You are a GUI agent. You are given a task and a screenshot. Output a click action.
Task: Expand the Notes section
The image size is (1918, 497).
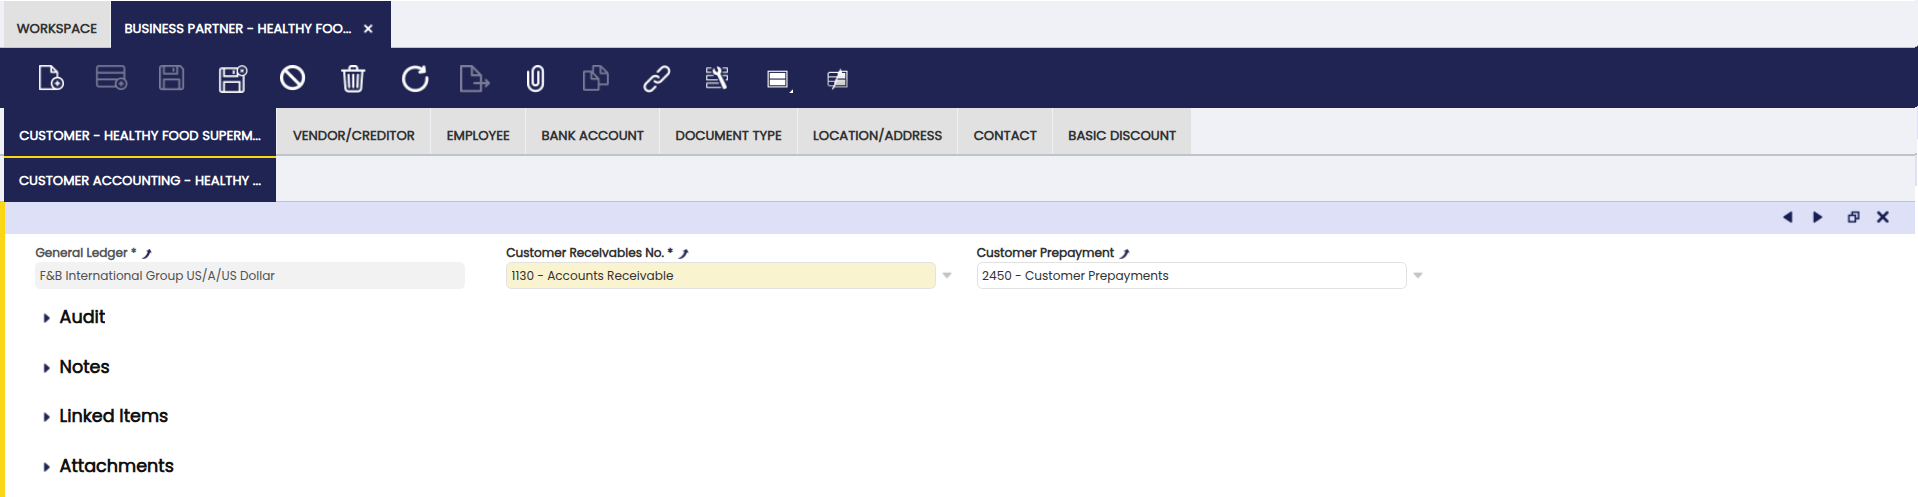(83, 367)
